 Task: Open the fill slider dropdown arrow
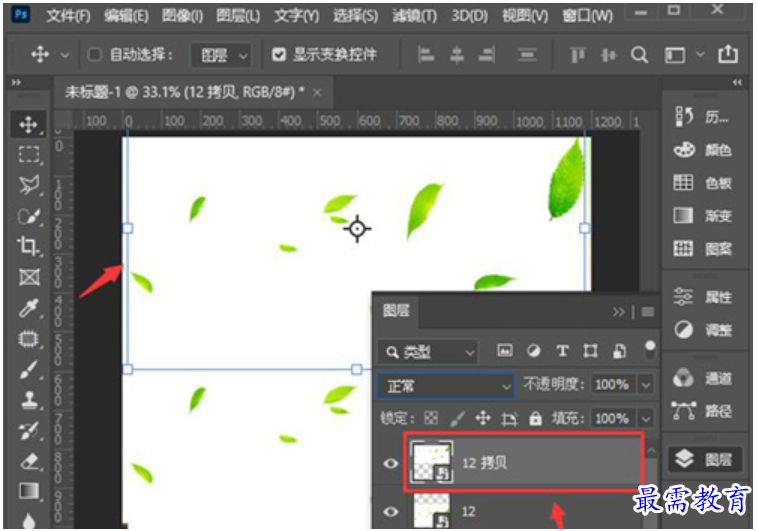pyautogui.click(x=646, y=418)
